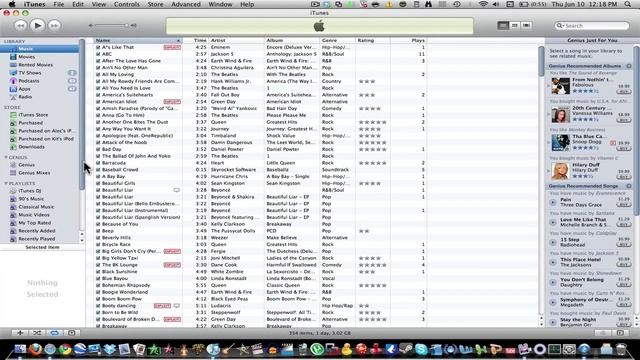Image resolution: width=640 pixels, height=360 pixels.
Task: Open the 90's Music playlist
Action: (31, 199)
